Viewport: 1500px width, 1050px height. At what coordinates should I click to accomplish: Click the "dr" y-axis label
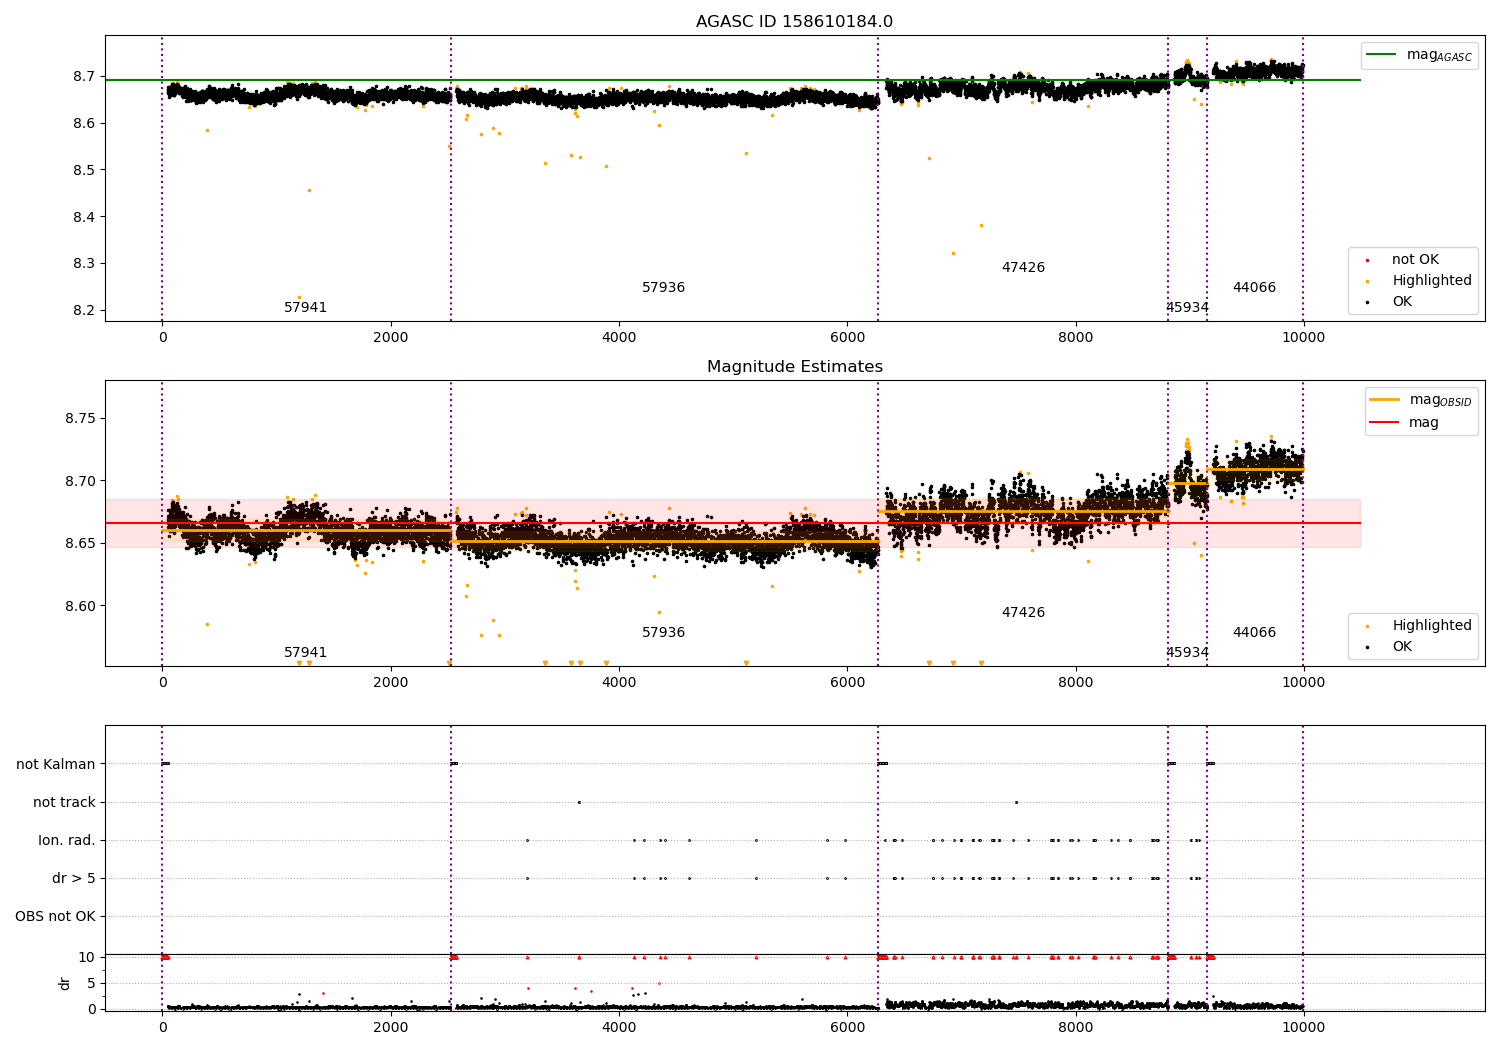click(65, 983)
